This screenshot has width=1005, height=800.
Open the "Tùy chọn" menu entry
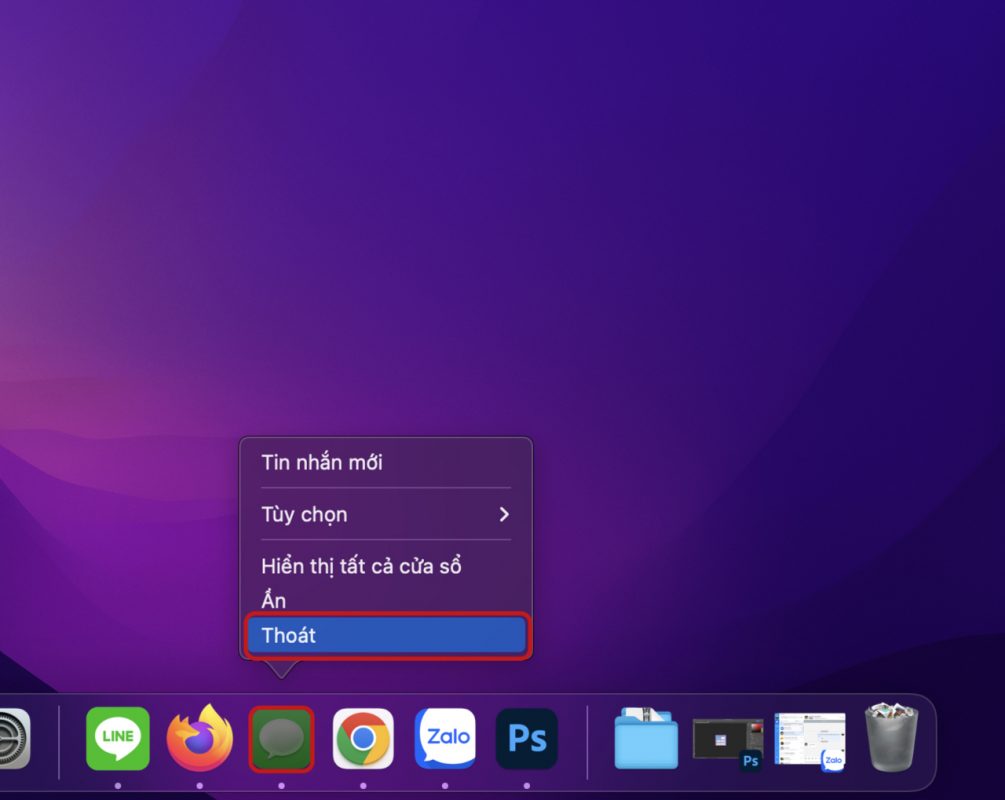coord(305,514)
